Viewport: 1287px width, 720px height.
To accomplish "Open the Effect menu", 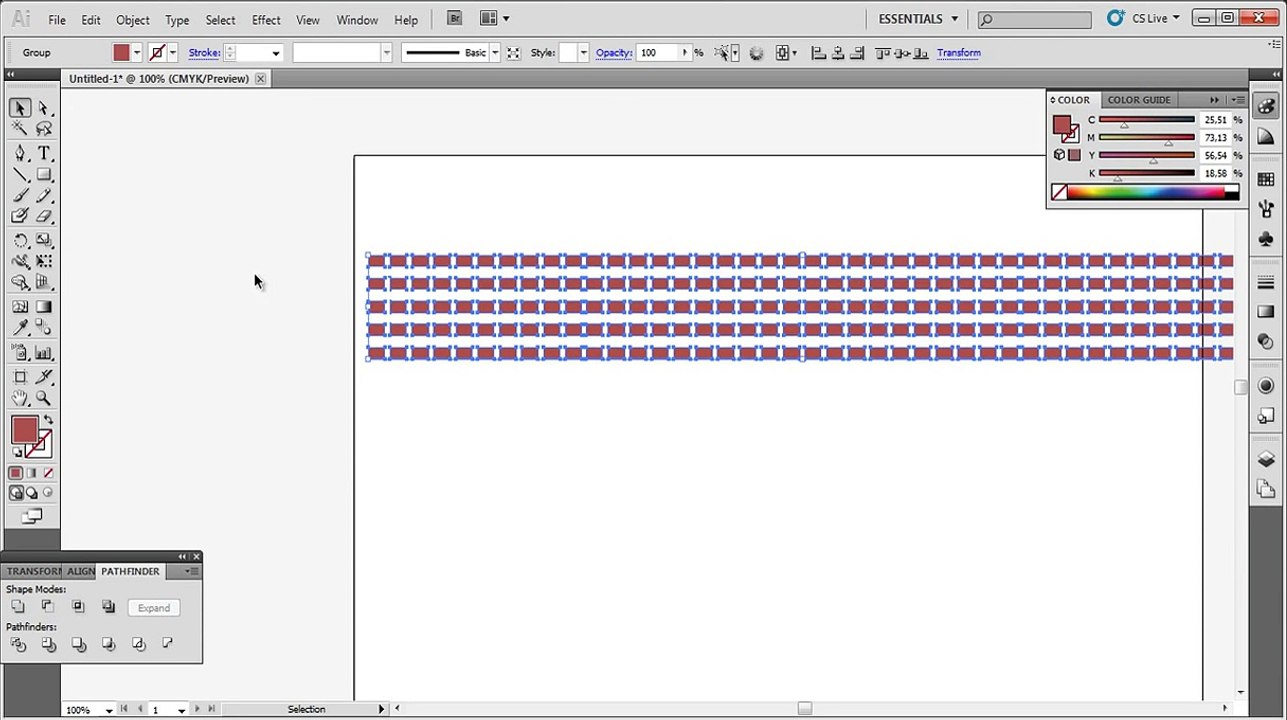I will 266,20.
